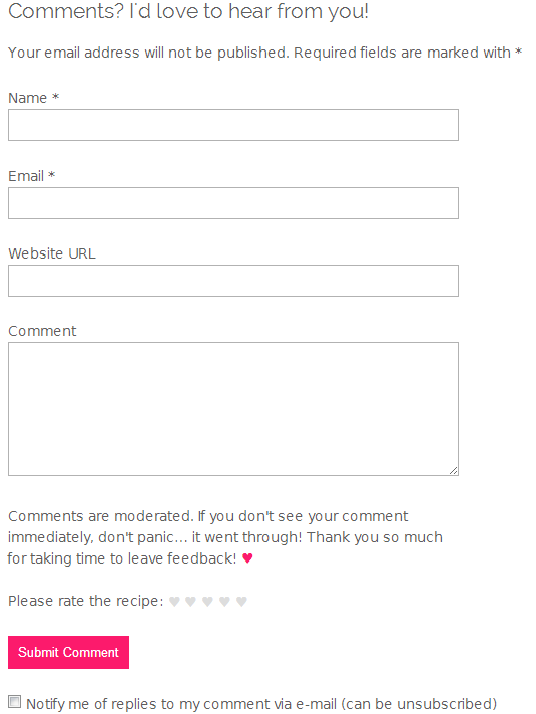Click the comment box resize grip
The height and width of the screenshot is (714, 536).
[454, 470]
